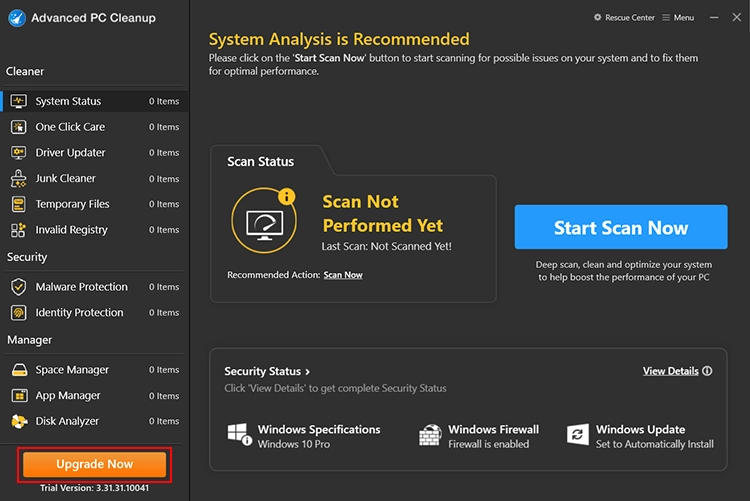Open the View Details link
The image size is (750, 501).
pos(671,371)
